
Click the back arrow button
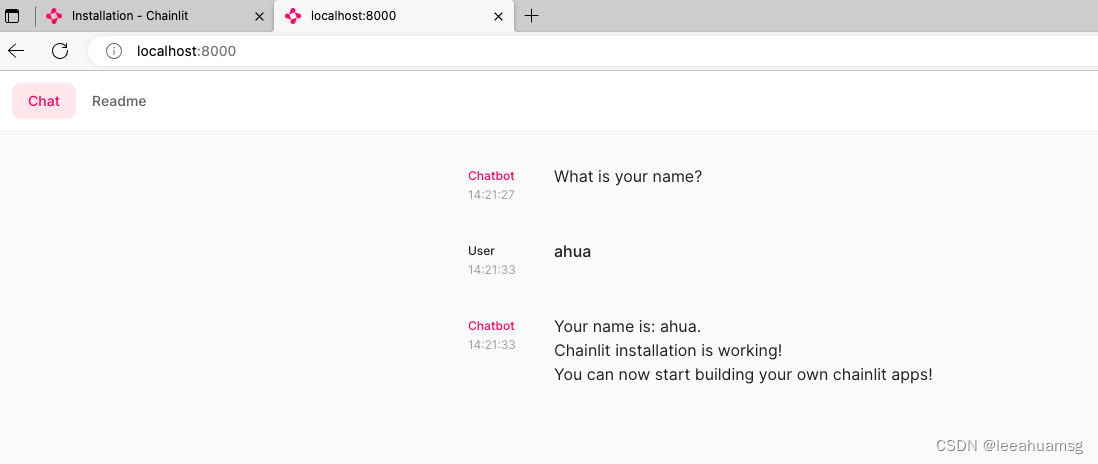pyautogui.click(x=16, y=50)
